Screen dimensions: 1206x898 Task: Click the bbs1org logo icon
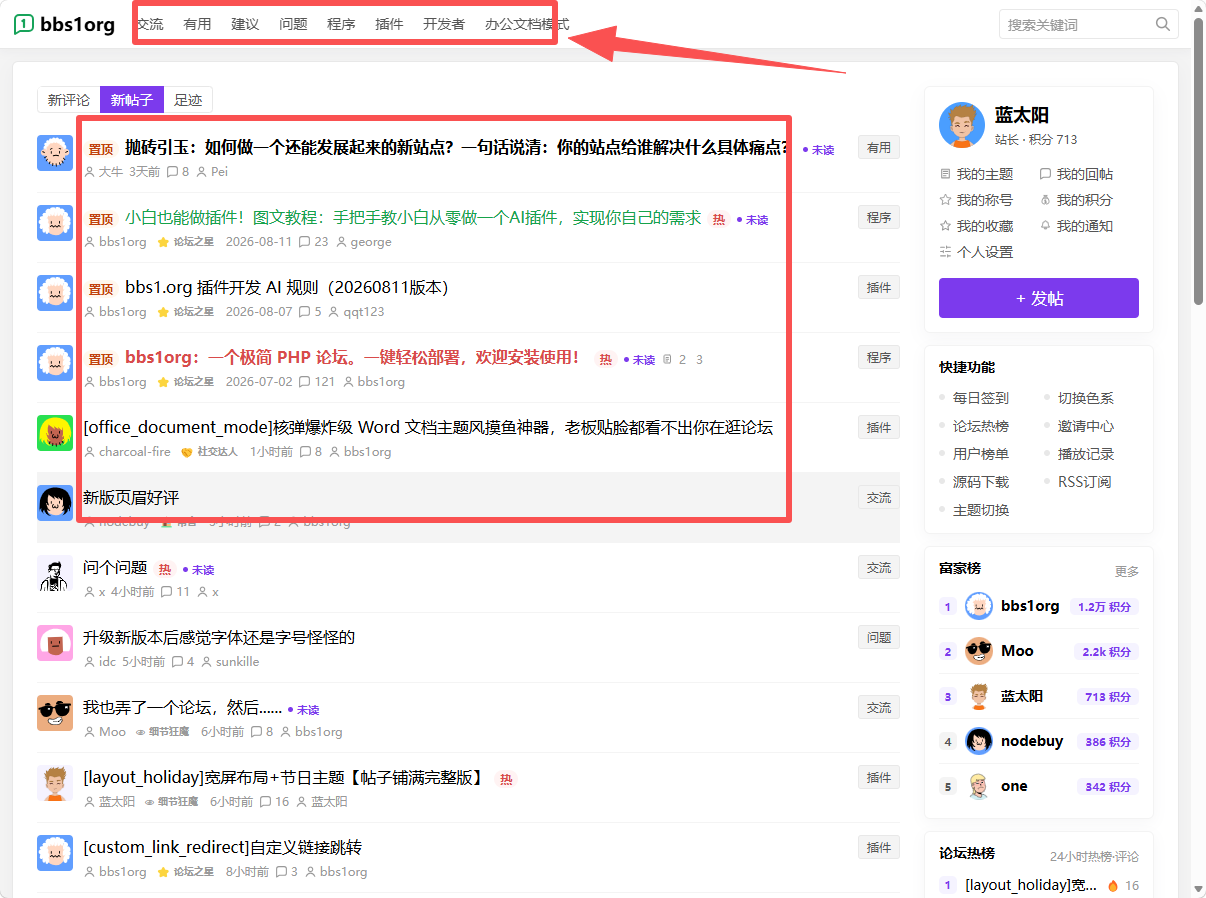point(24,25)
